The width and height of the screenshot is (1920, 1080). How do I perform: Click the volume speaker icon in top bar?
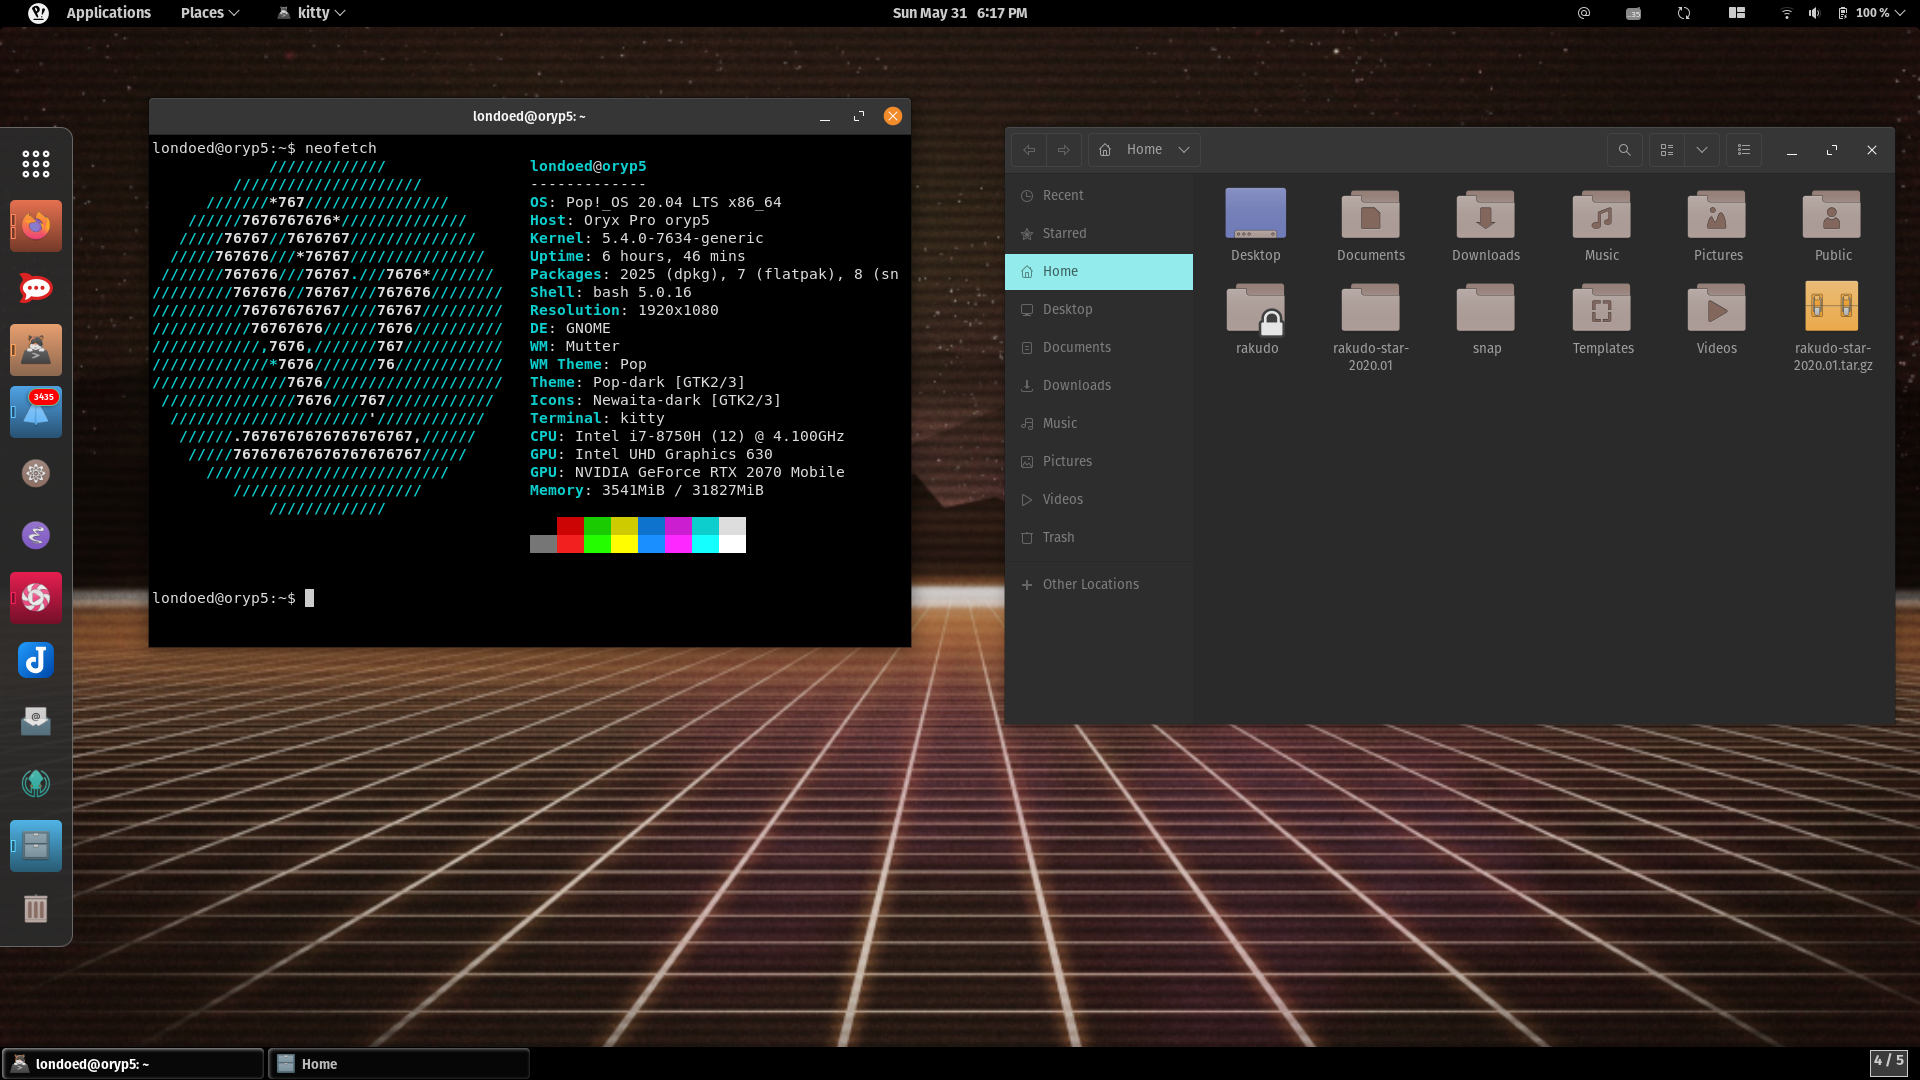pos(1814,13)
